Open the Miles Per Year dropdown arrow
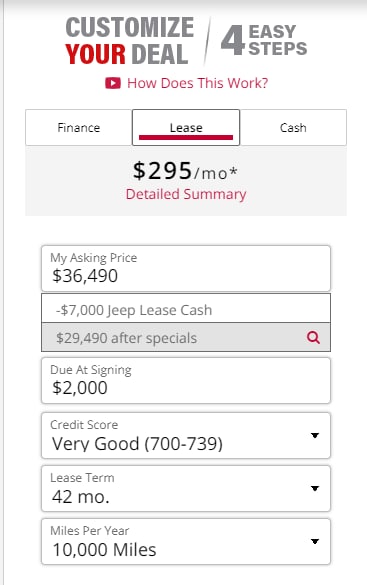Screen dimensions: 367x585 tap(315, 541)
